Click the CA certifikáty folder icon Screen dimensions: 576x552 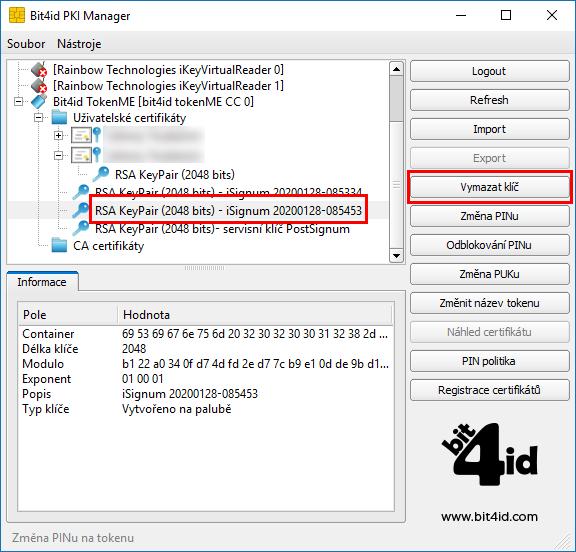pyautogui.click(x=59, y=245)
